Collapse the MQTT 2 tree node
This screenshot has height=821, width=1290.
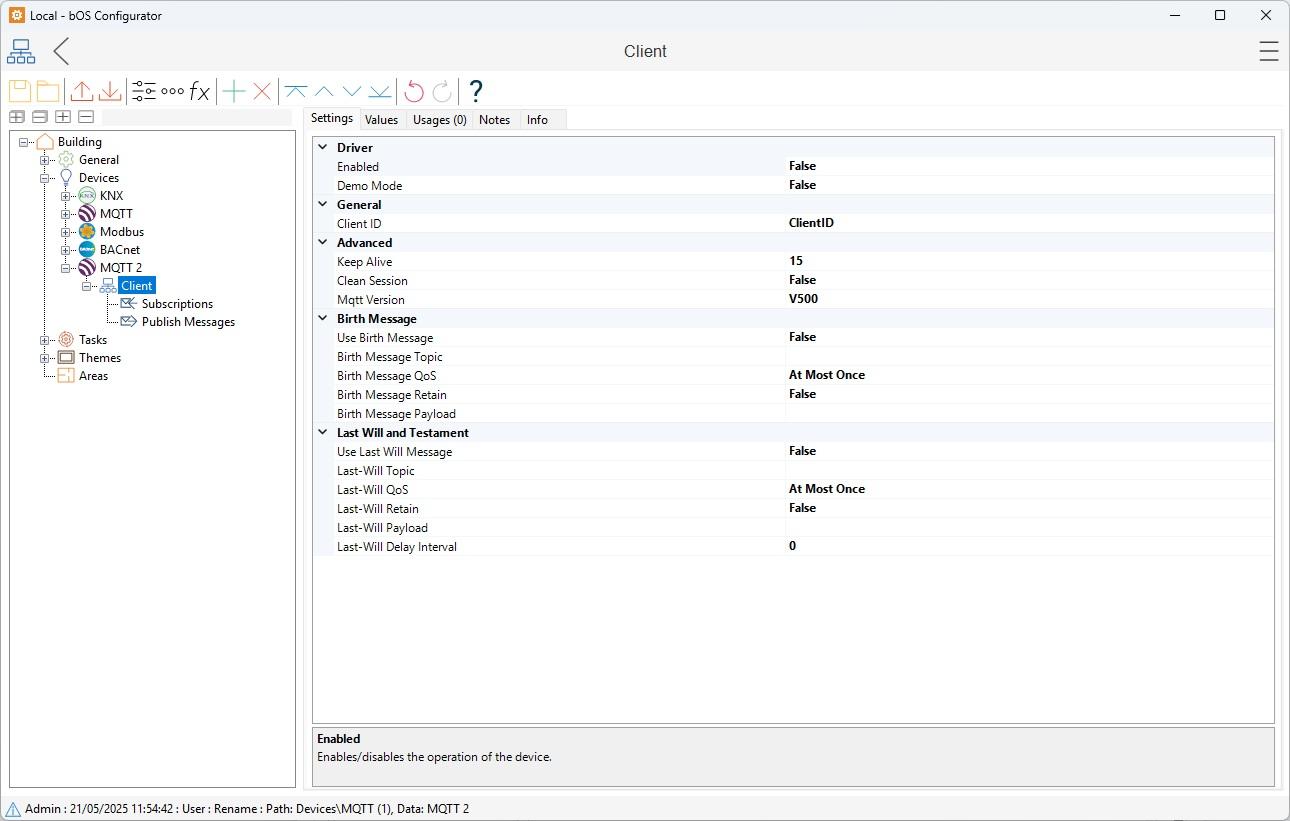pyautogui.click(x=66, y=268)
